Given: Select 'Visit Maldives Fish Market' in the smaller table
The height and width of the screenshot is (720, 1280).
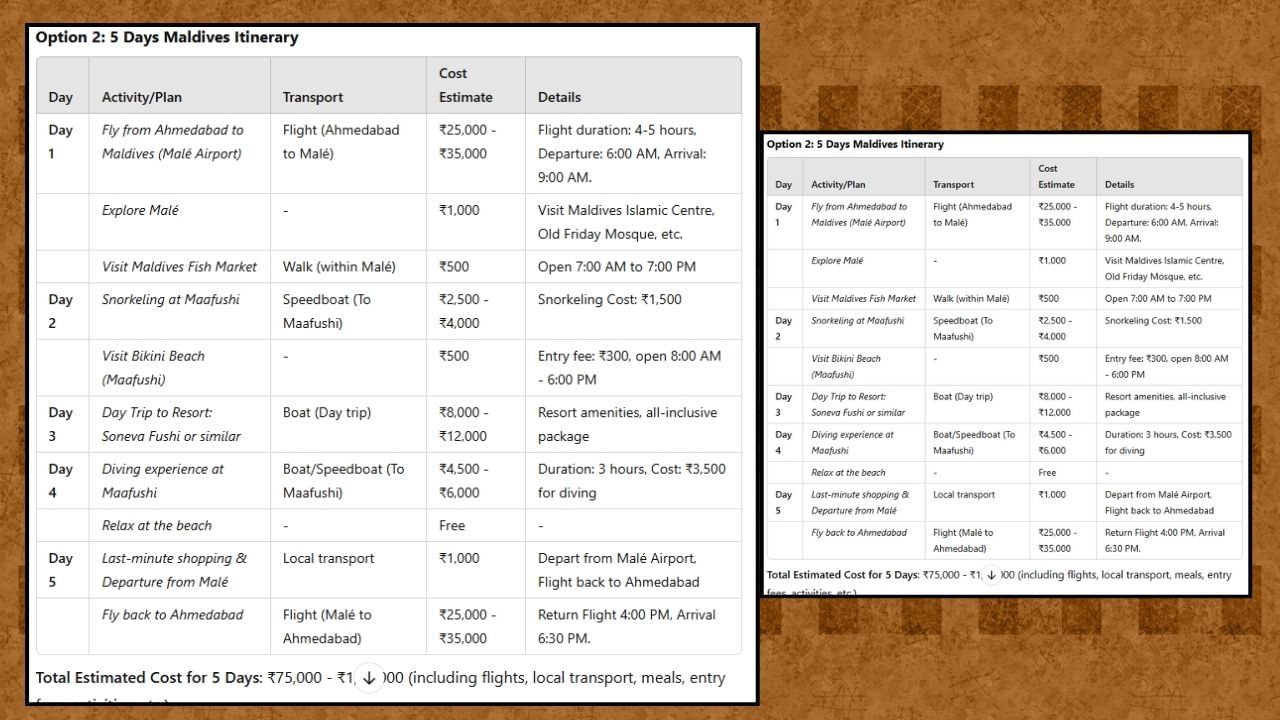Looking at the screenshot, I should 863,298.
